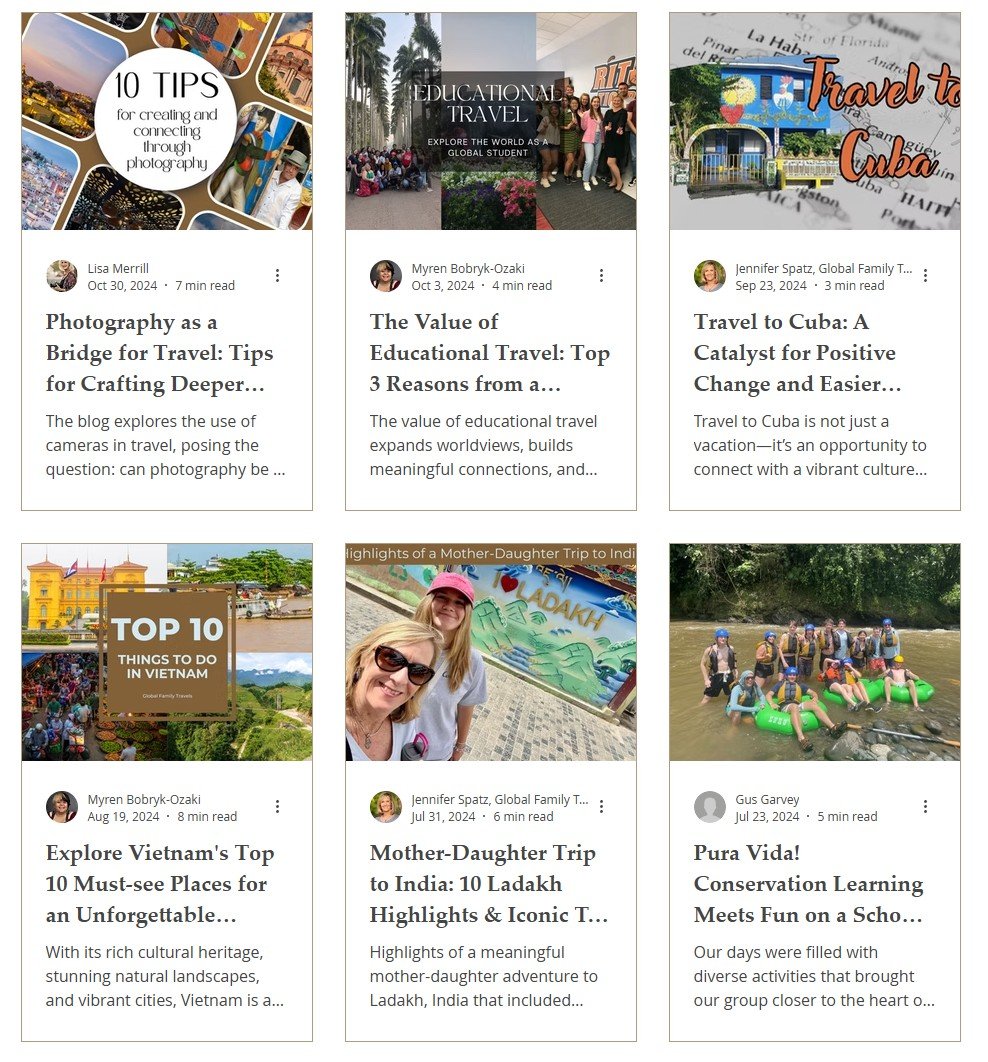
Task: Open three-dot menu on Educational Travel post
Action: tap(601, 276)
